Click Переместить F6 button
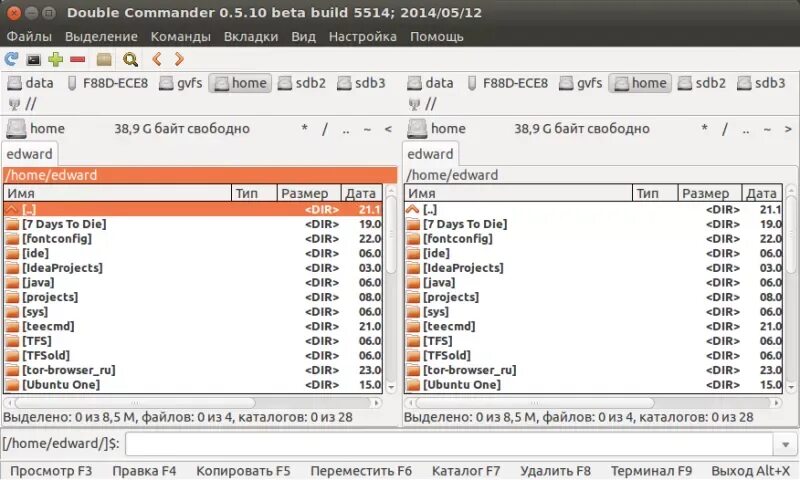The width and height of the screenshot is (800, 480). click(x=361, y=471)
